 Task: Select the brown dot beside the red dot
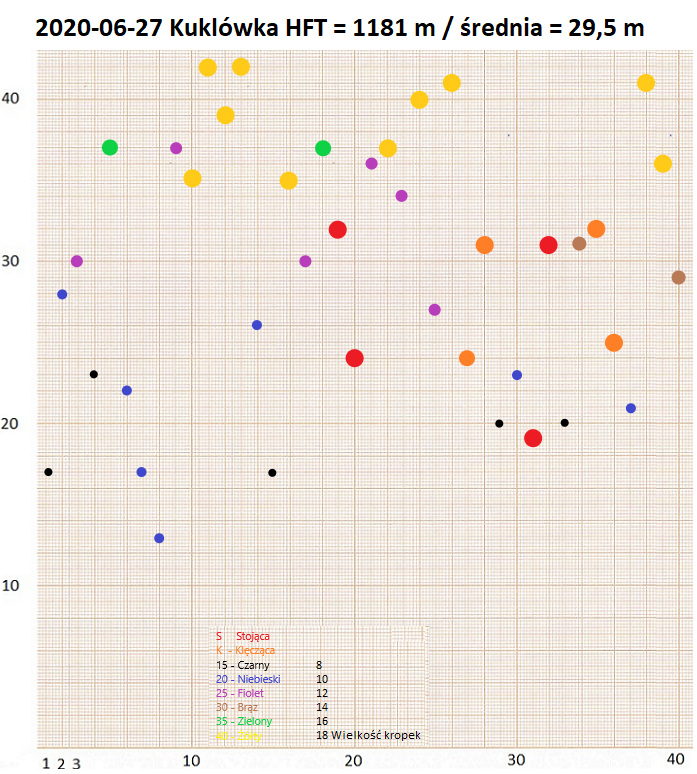tap(579, 243)
